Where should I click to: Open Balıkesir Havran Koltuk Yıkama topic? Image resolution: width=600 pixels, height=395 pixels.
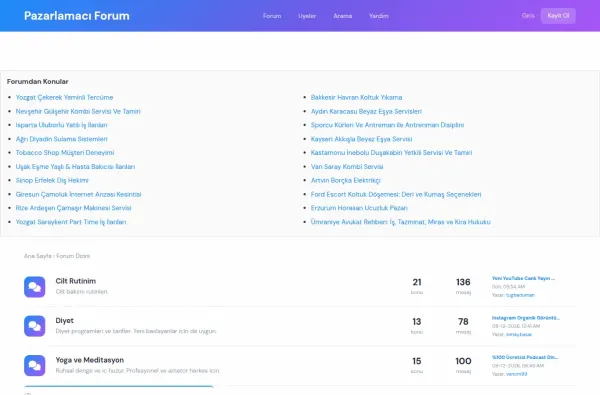pyautogui.click(x=356, y=97)
